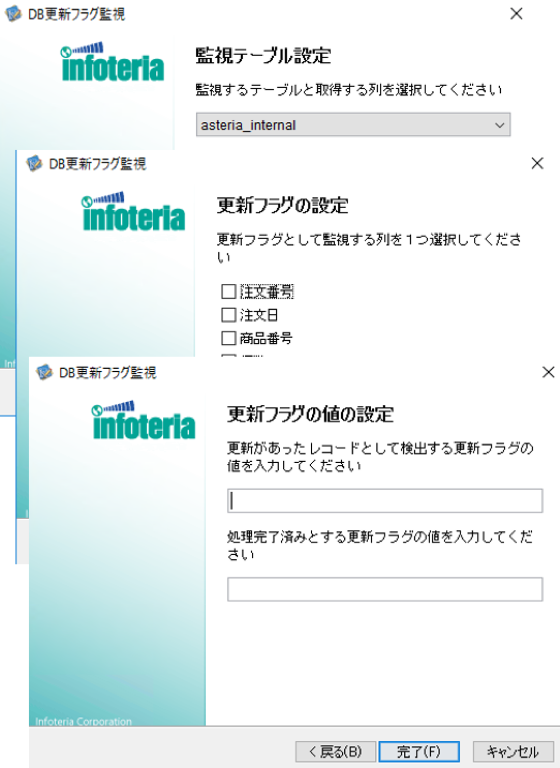Close the 監視テーブル設定 dialog
Image resolution: width=560 pixels, height=768 pixels.
pos(516,14)
